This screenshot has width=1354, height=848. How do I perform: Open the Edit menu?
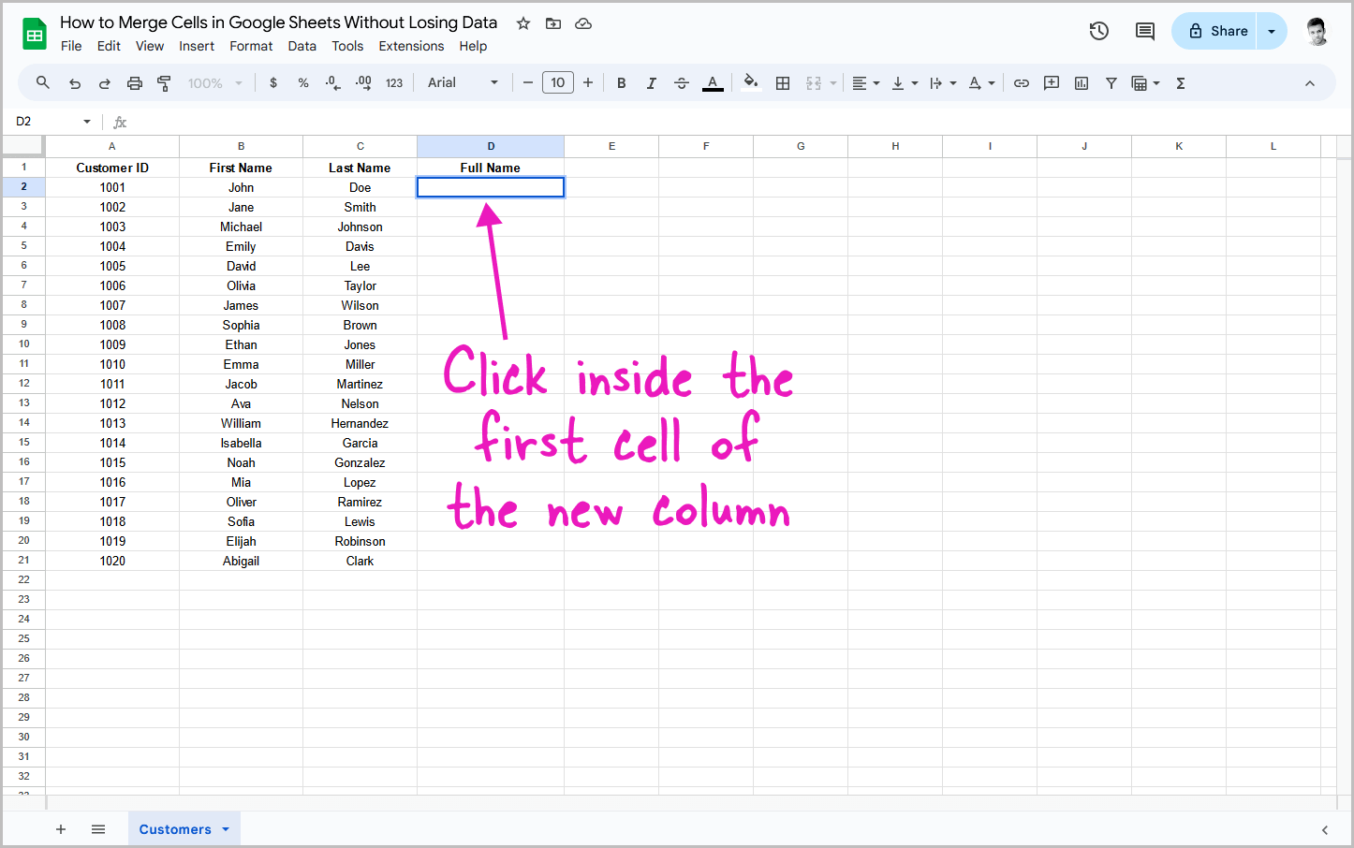(109, 46)
